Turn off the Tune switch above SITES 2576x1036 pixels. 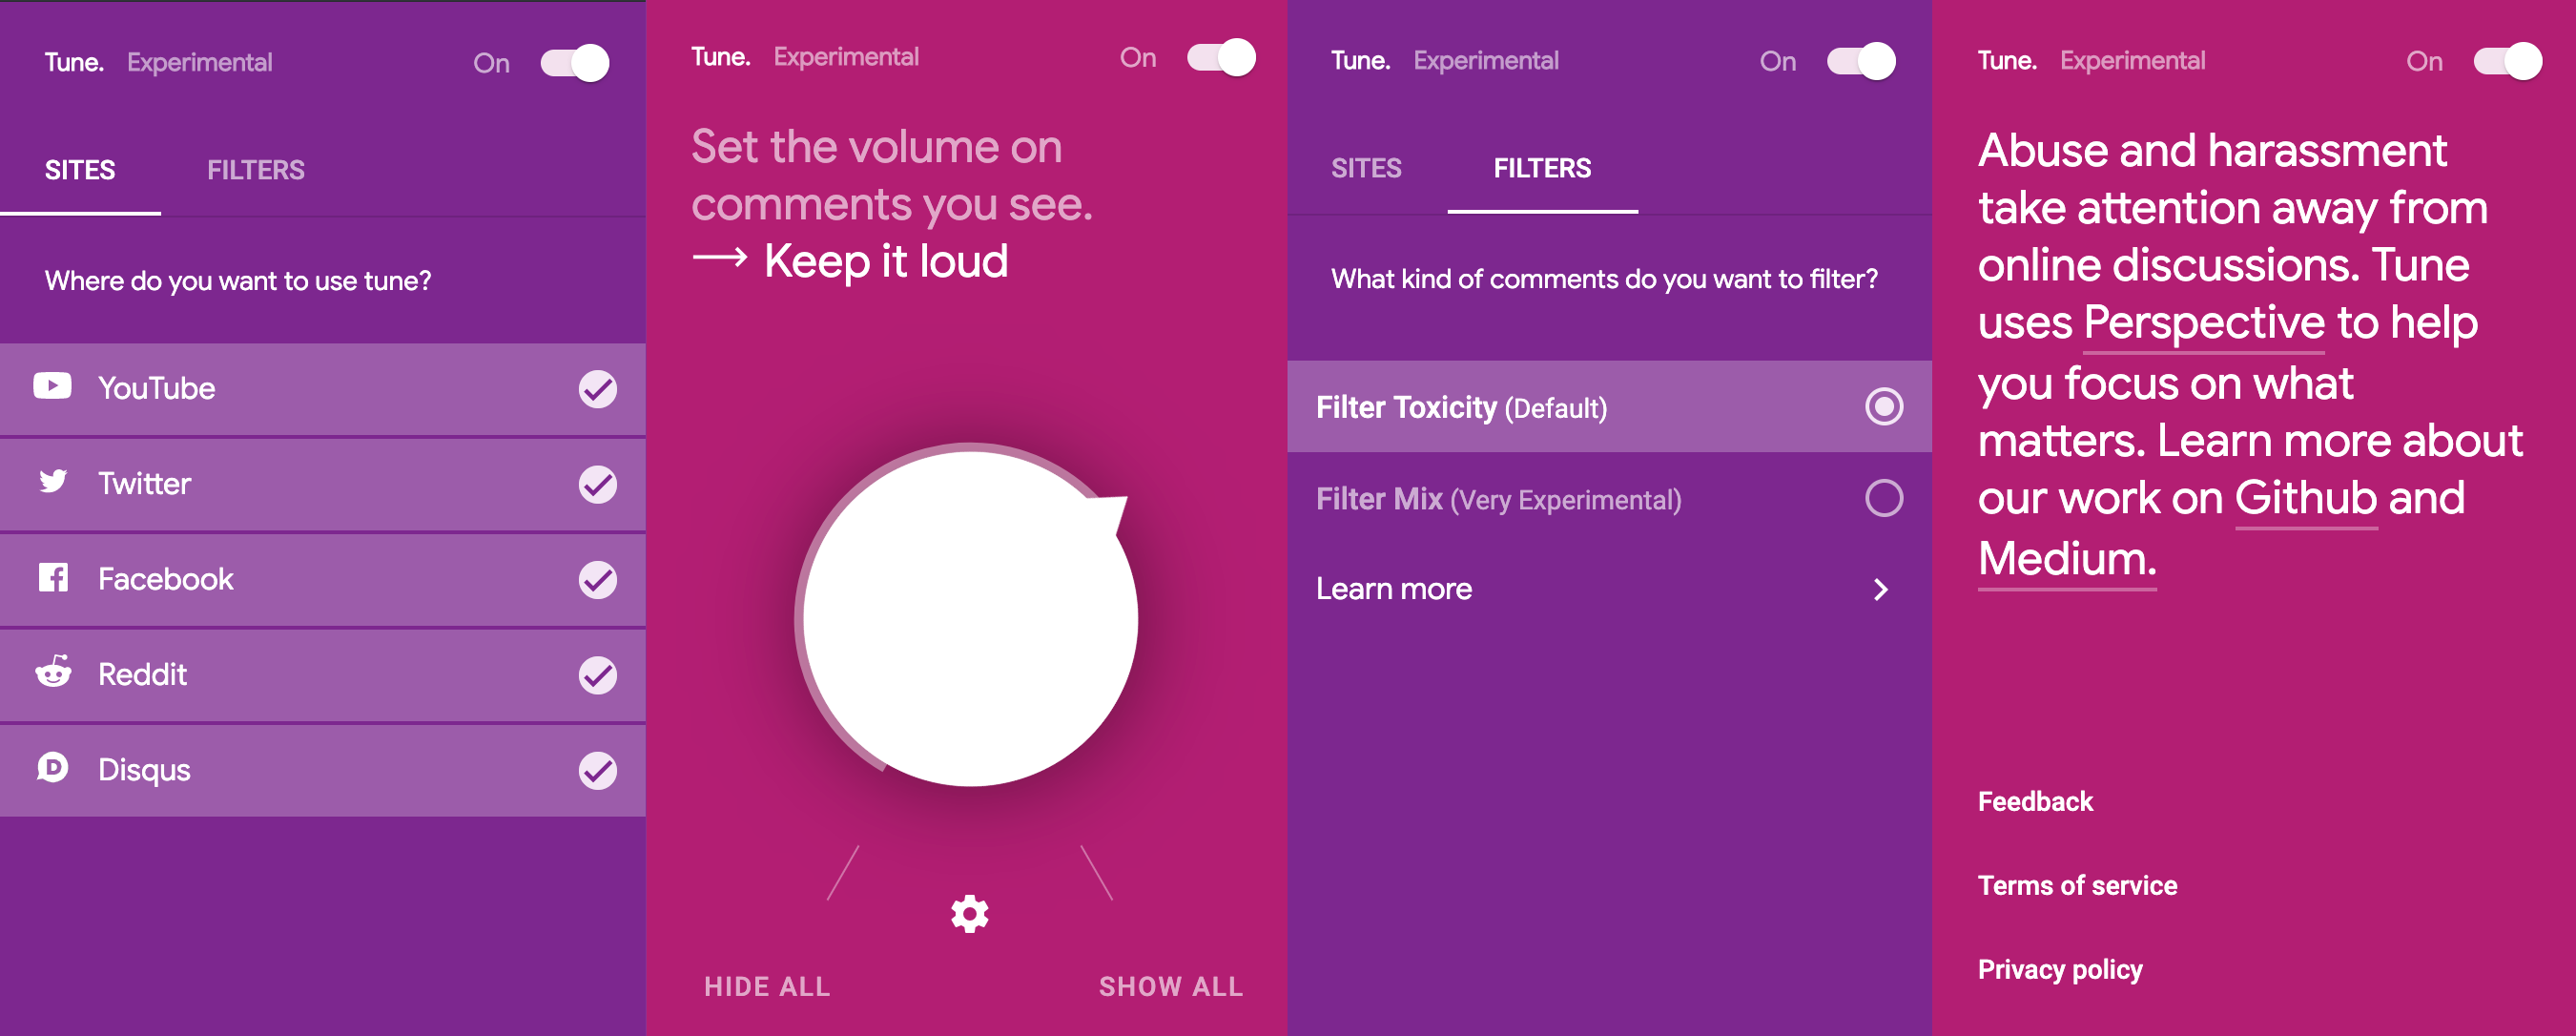[575, 63]
